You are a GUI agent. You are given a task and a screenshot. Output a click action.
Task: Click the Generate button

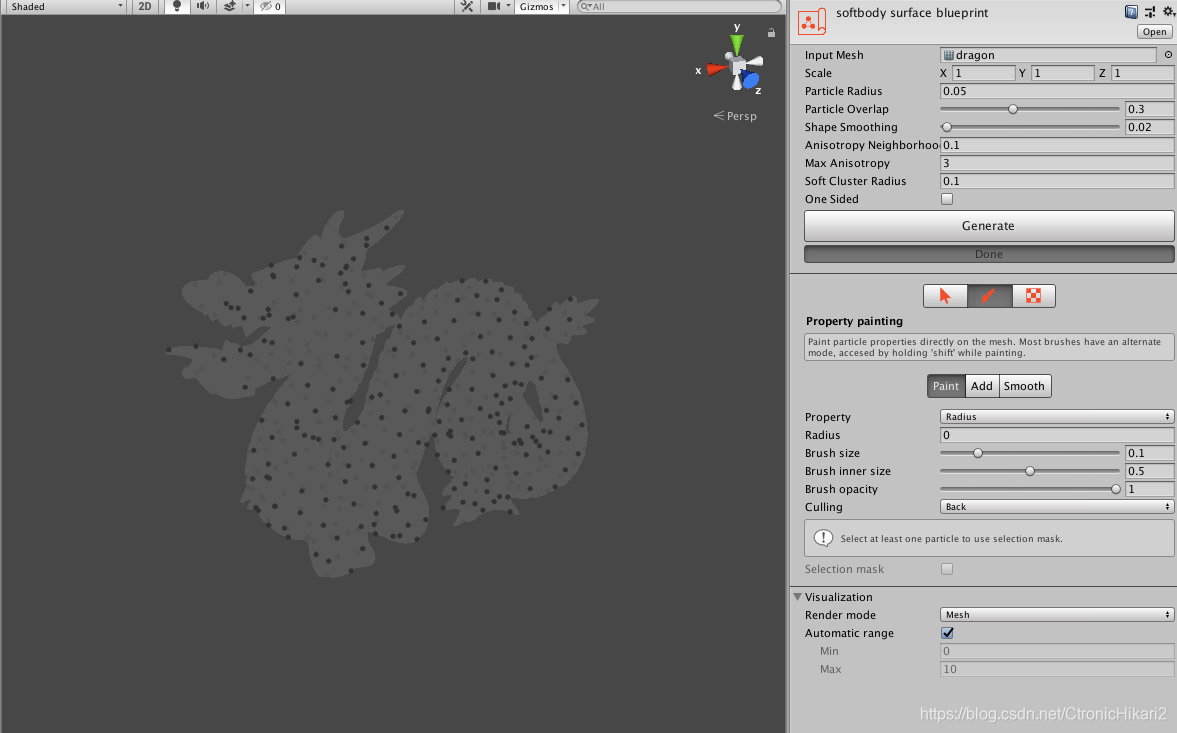point(988,225)
